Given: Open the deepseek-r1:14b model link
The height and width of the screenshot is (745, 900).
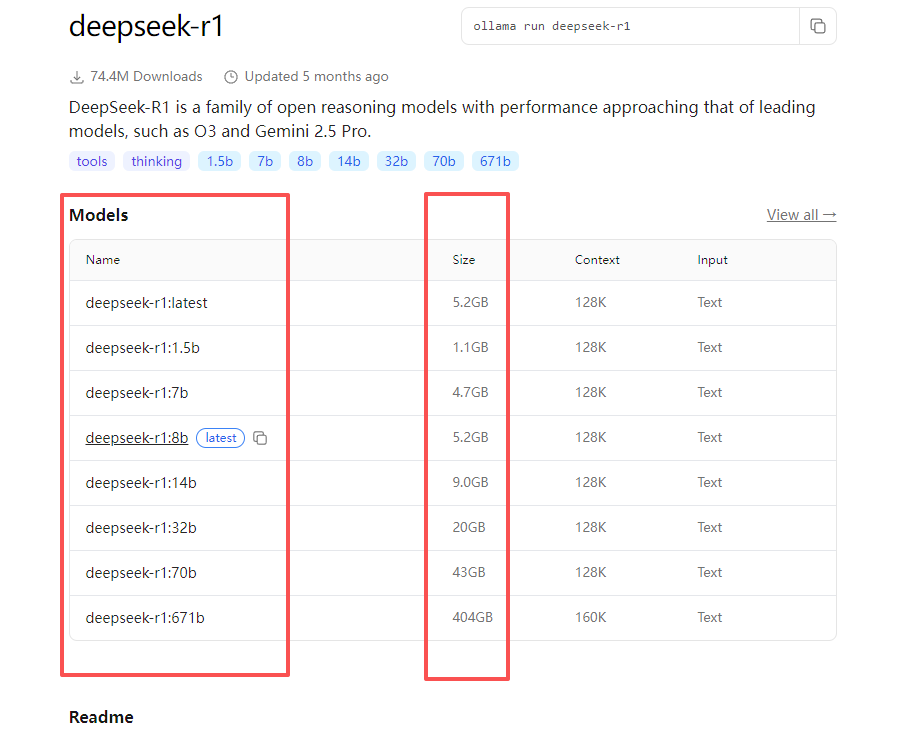Looking at the screenshot, I should 141,483.
